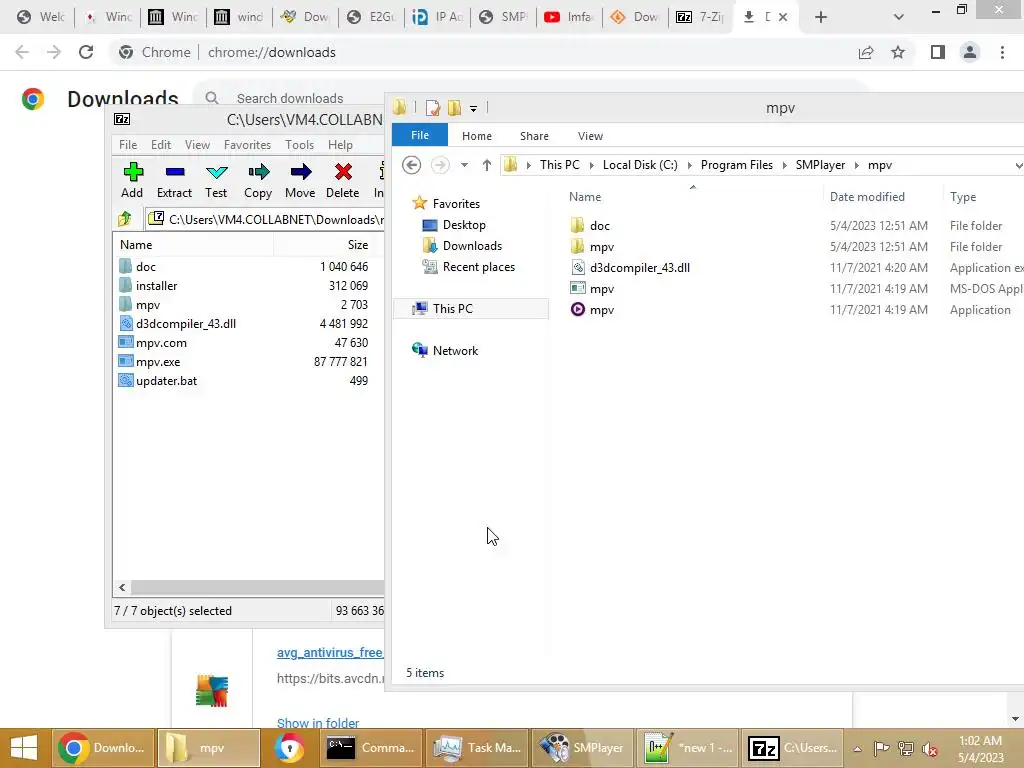Open the Share tab in Explorer ribbon
Image resolution: width=1024 pixels, height=768 pixels.
click(x=534, y=136)
